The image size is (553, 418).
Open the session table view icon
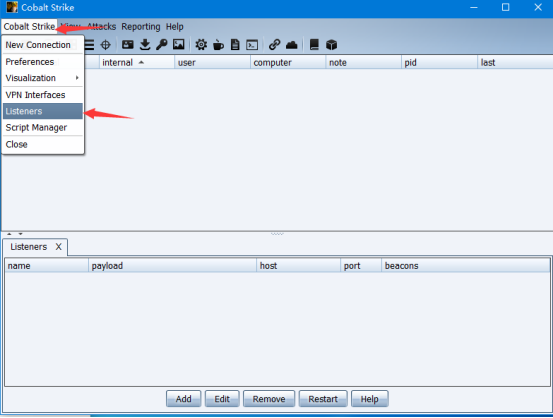tap(90, 45)
